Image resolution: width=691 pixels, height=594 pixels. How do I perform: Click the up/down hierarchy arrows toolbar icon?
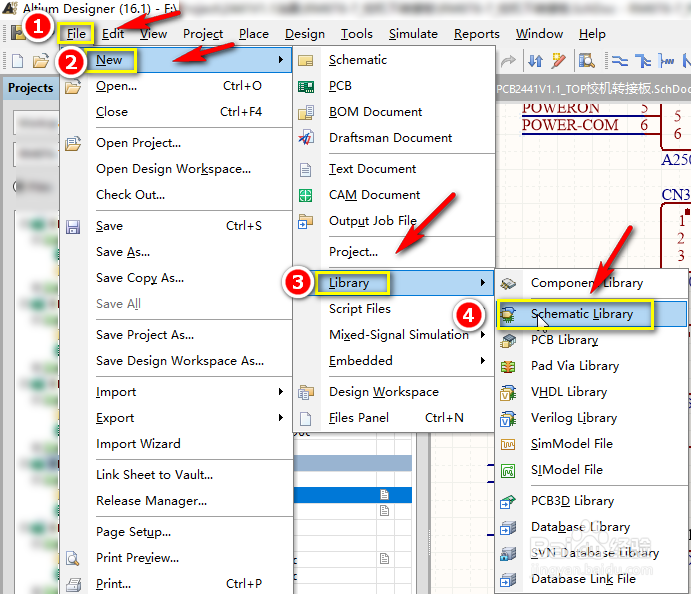point(535,61)
